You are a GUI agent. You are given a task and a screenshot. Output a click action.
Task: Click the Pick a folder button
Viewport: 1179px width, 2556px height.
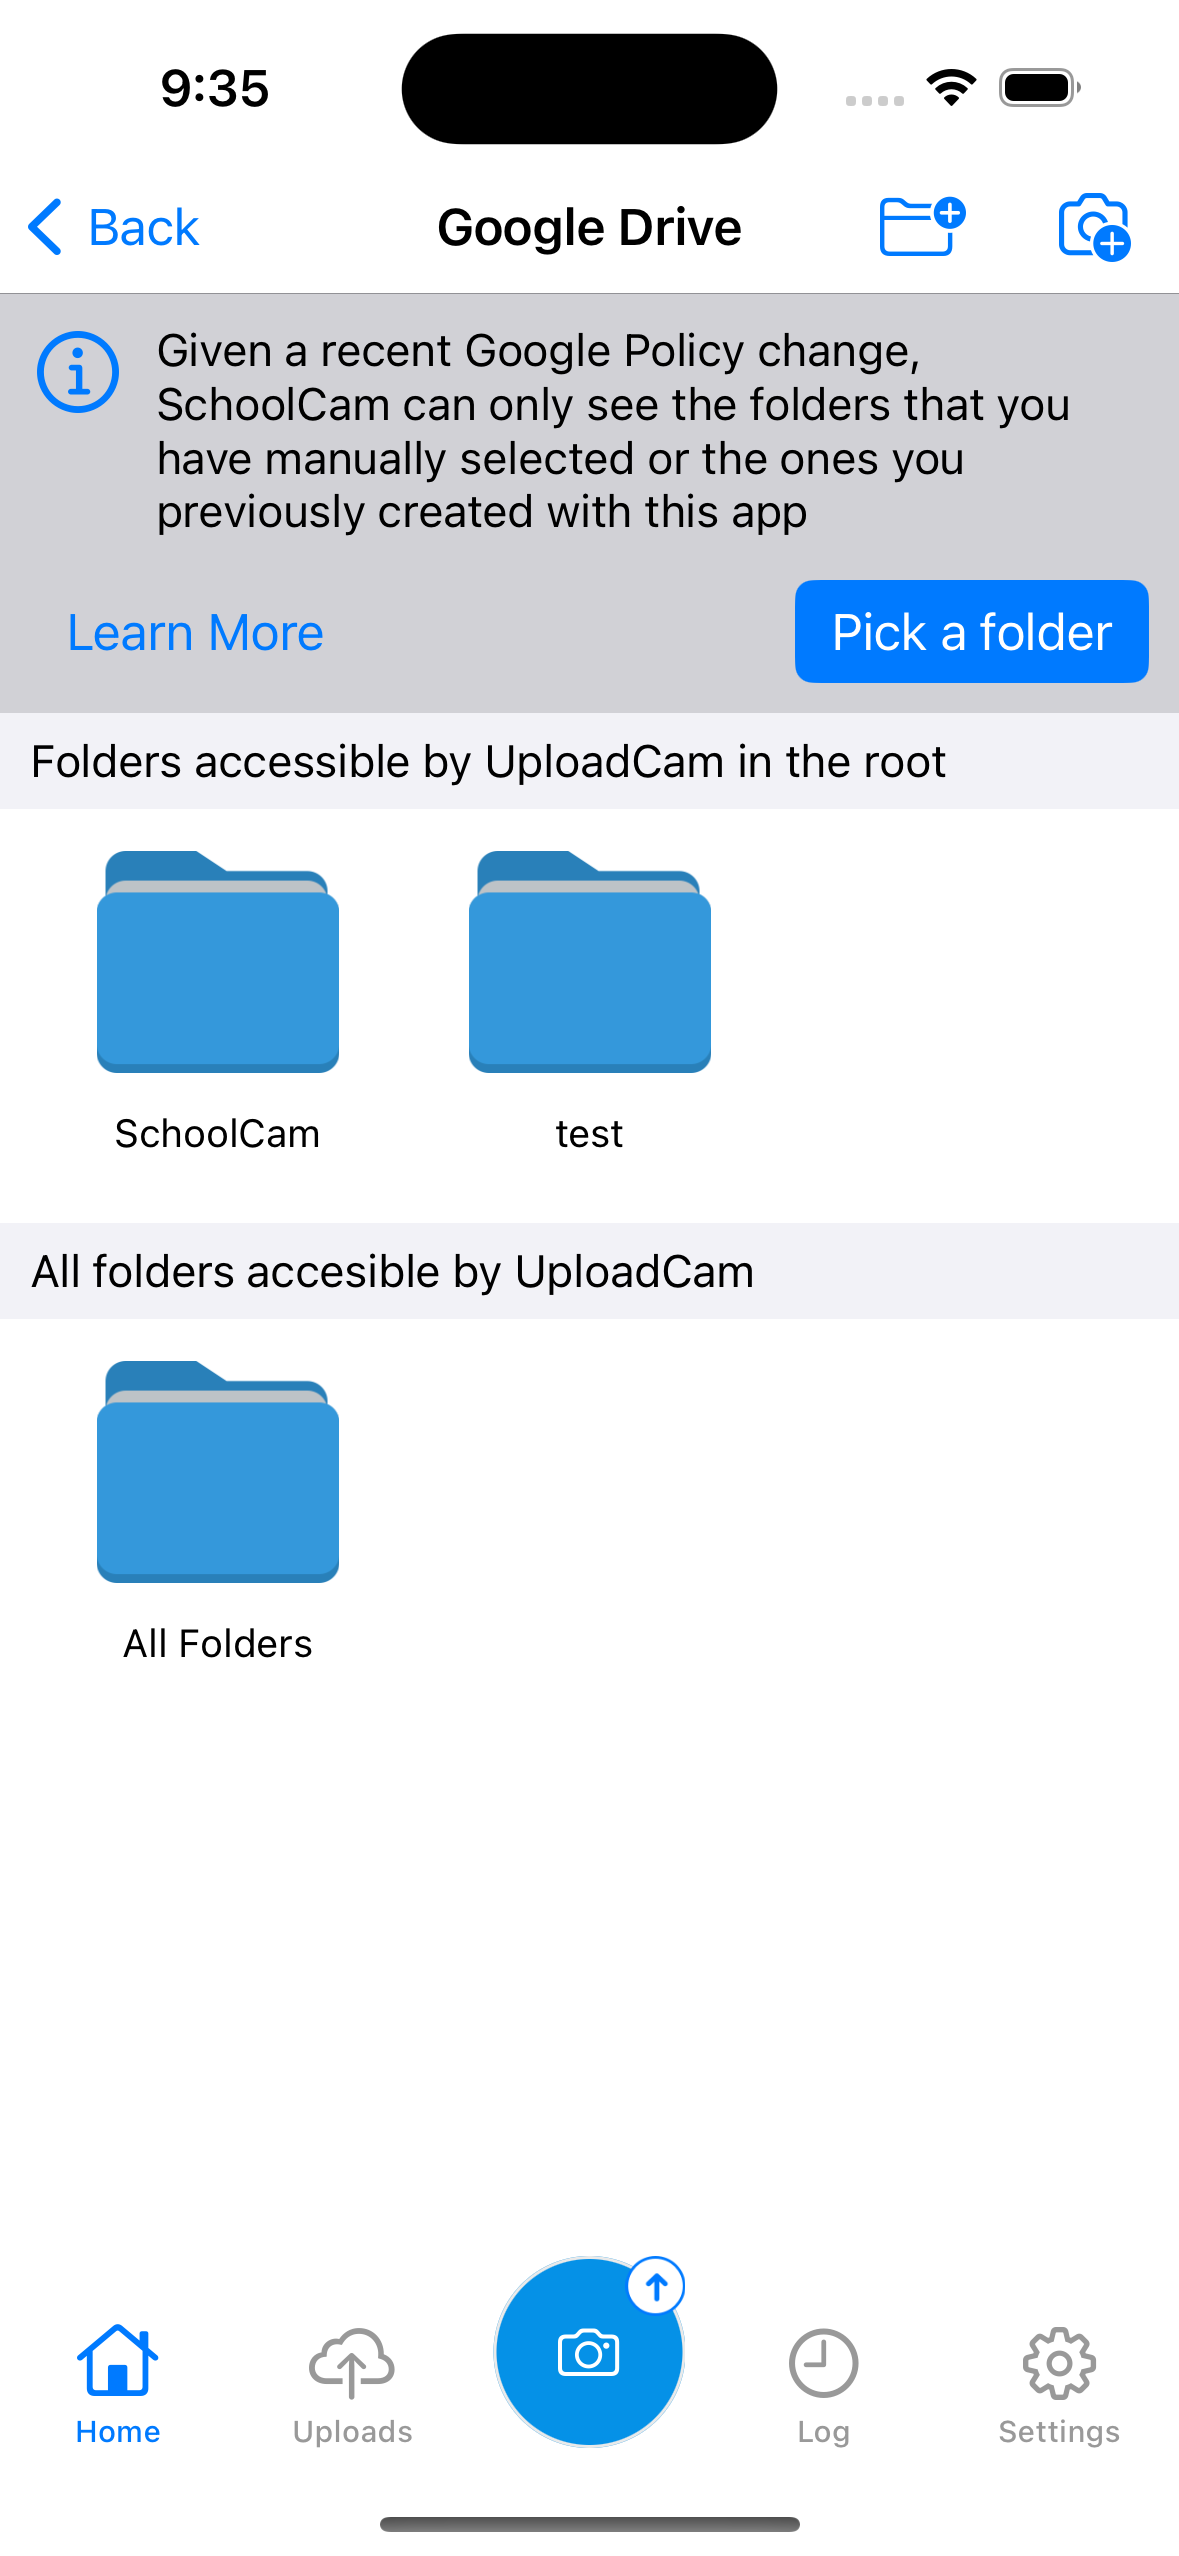point(971,632)
